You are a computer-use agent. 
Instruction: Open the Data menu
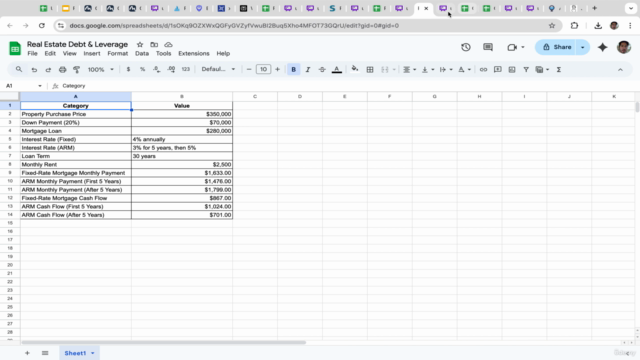tap(142, 53)
